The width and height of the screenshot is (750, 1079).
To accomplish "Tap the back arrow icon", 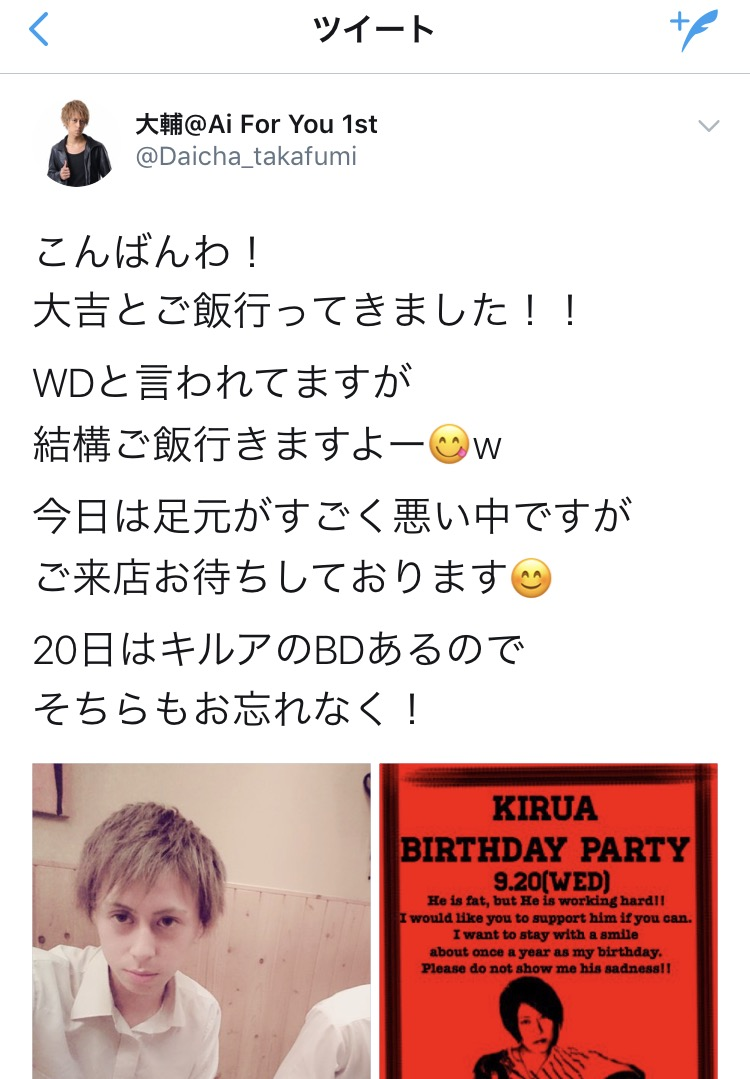I will click(39, 29).
